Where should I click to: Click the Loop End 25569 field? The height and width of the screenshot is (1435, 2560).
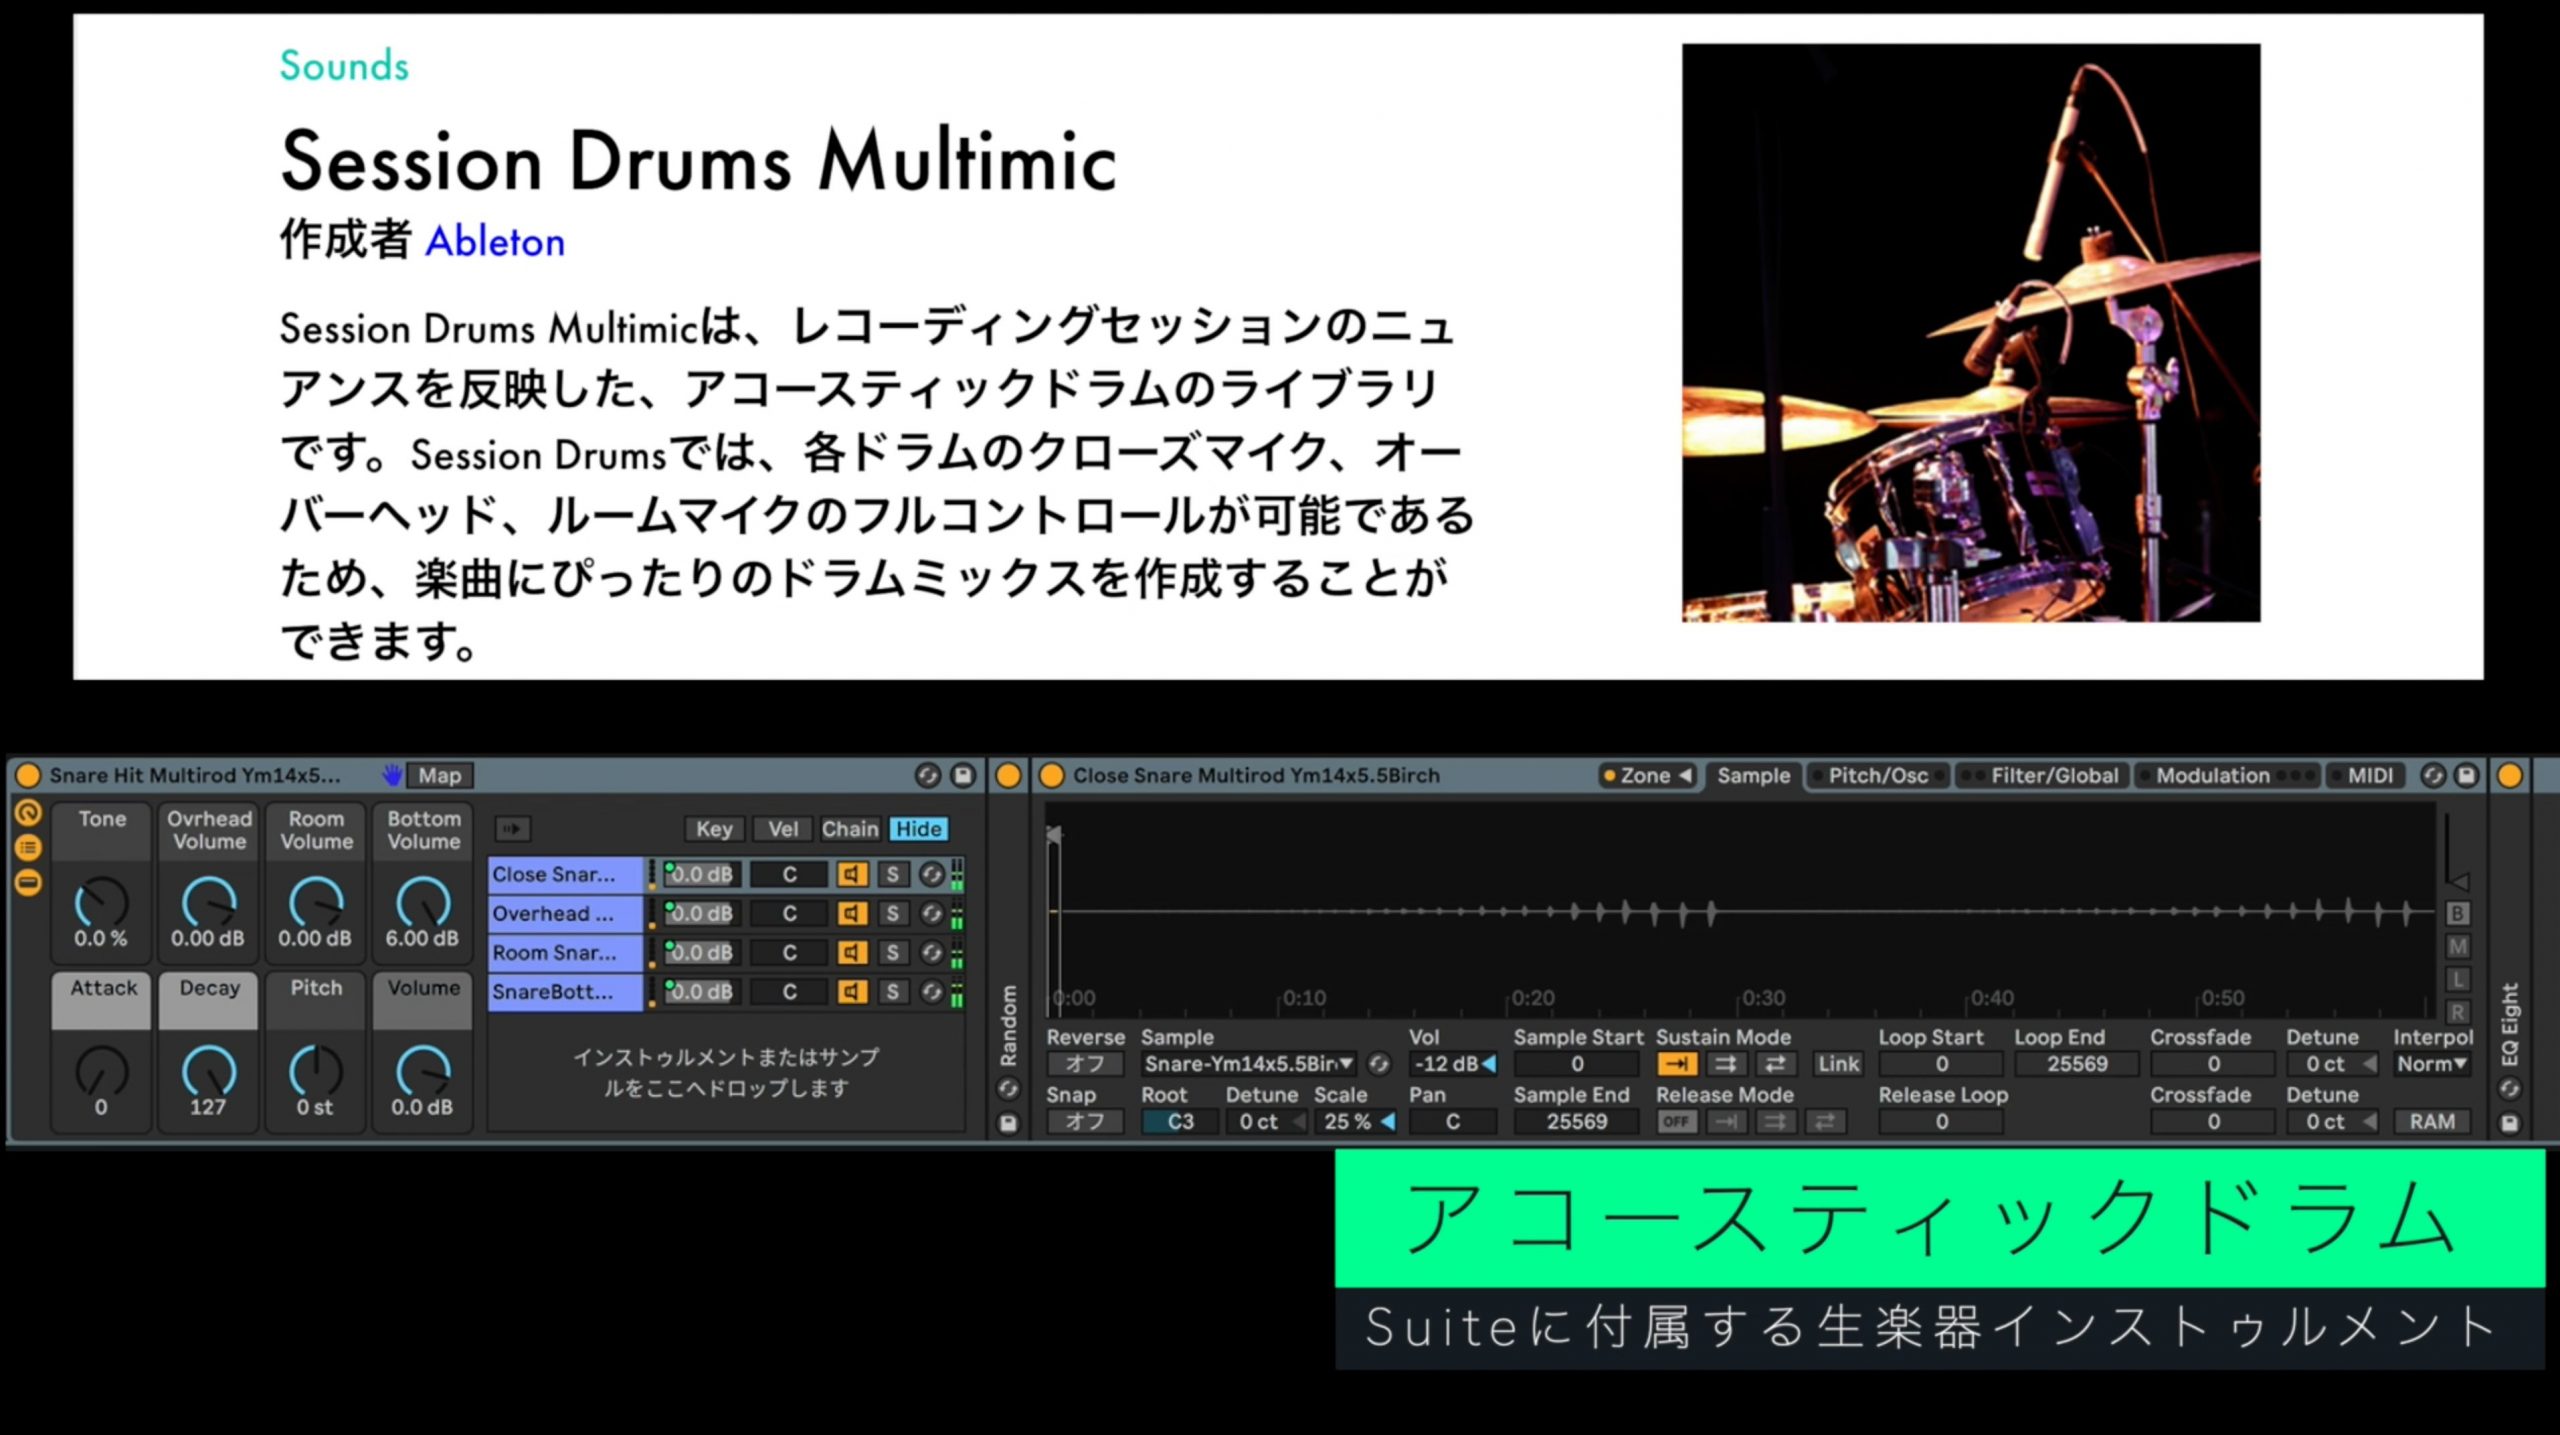pos(2076,1064)
